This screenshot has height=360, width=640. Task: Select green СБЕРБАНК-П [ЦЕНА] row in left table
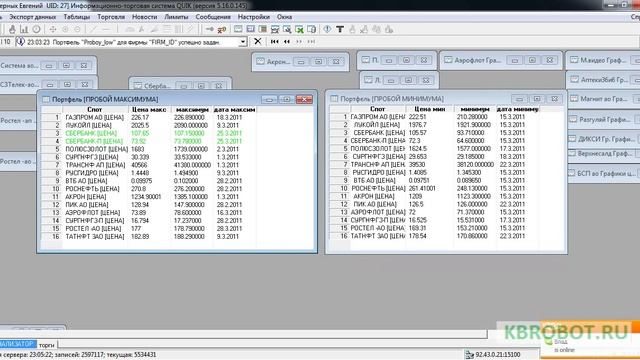pyautogui.click(x=149, y=141)
